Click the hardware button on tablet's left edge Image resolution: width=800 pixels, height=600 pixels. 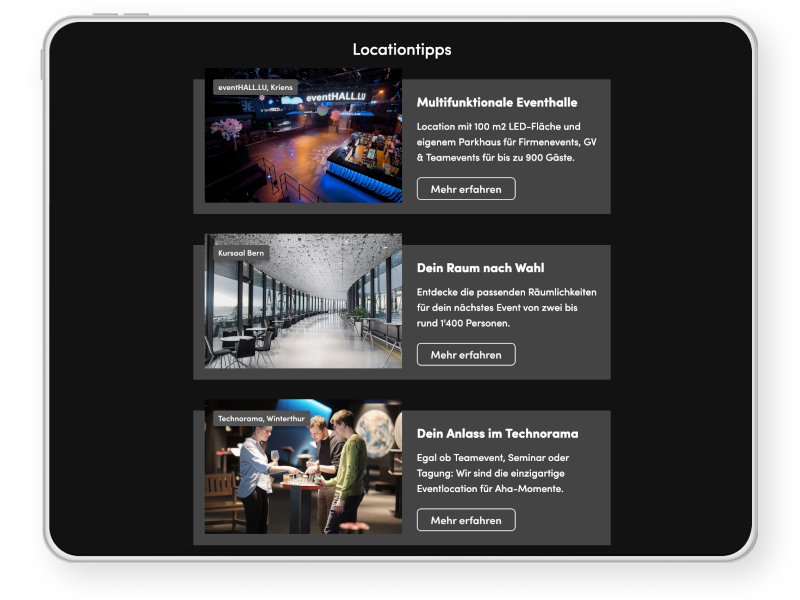[x=42, y=64]
